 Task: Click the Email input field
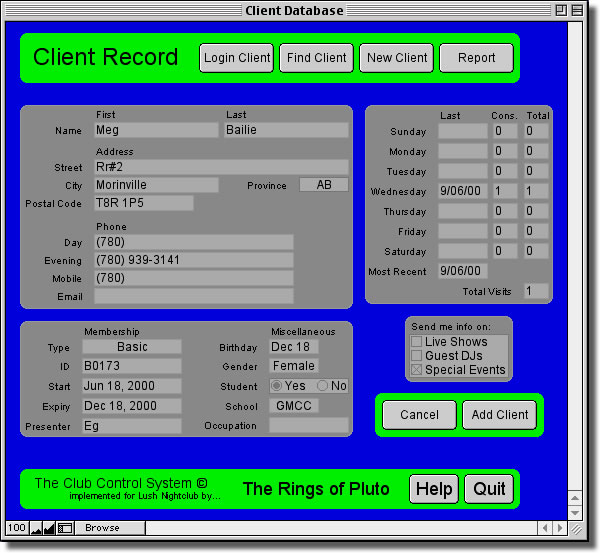[193, 296]
